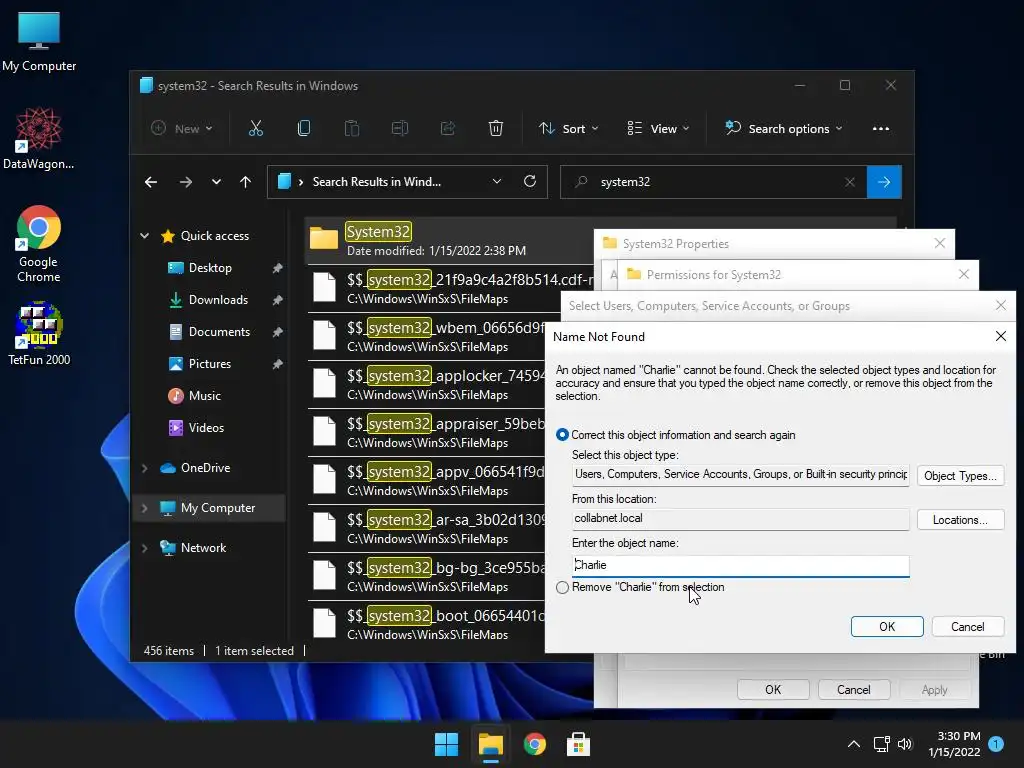Click OK in Permissions for System32 window

click(x=773, y=690)
